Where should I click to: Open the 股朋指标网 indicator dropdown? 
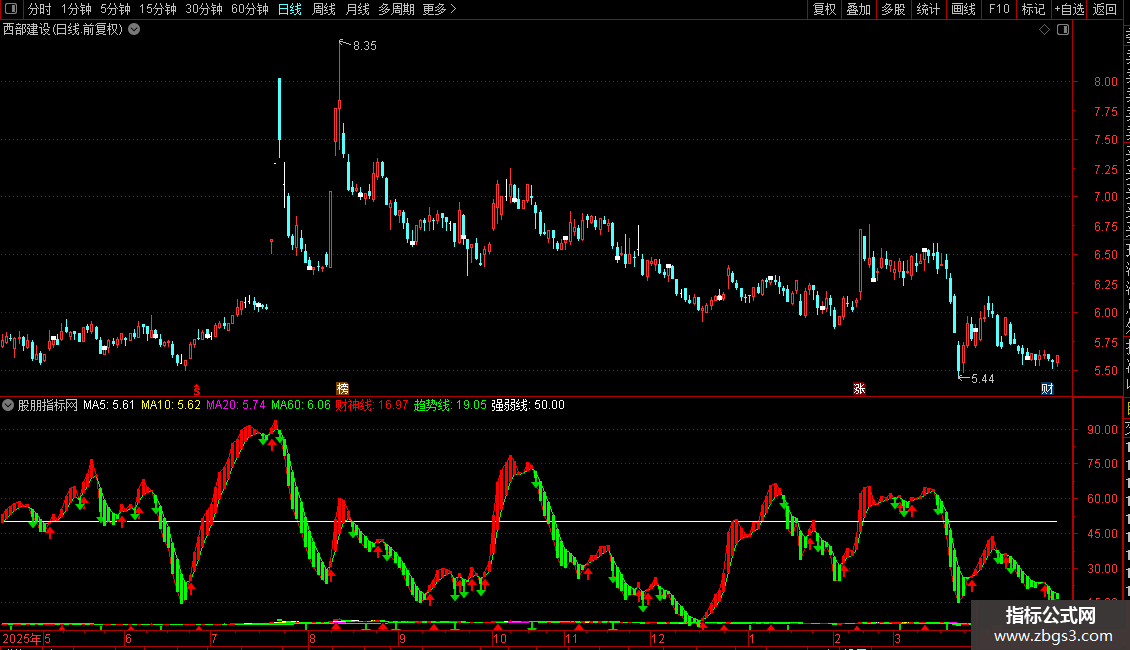click(8, 405)
